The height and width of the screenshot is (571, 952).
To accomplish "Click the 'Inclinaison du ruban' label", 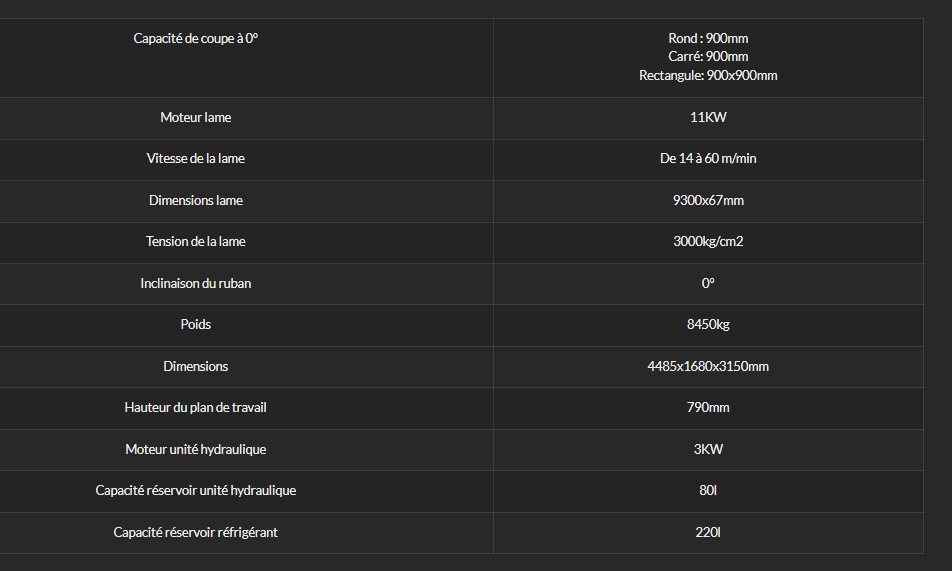I will (x=196, y=284).
